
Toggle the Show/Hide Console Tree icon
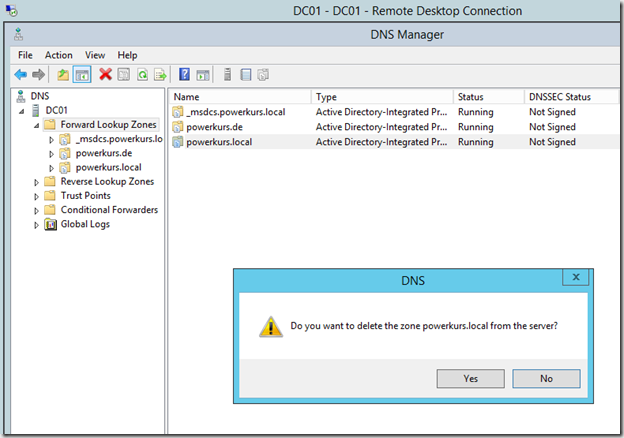coord(82,75)
